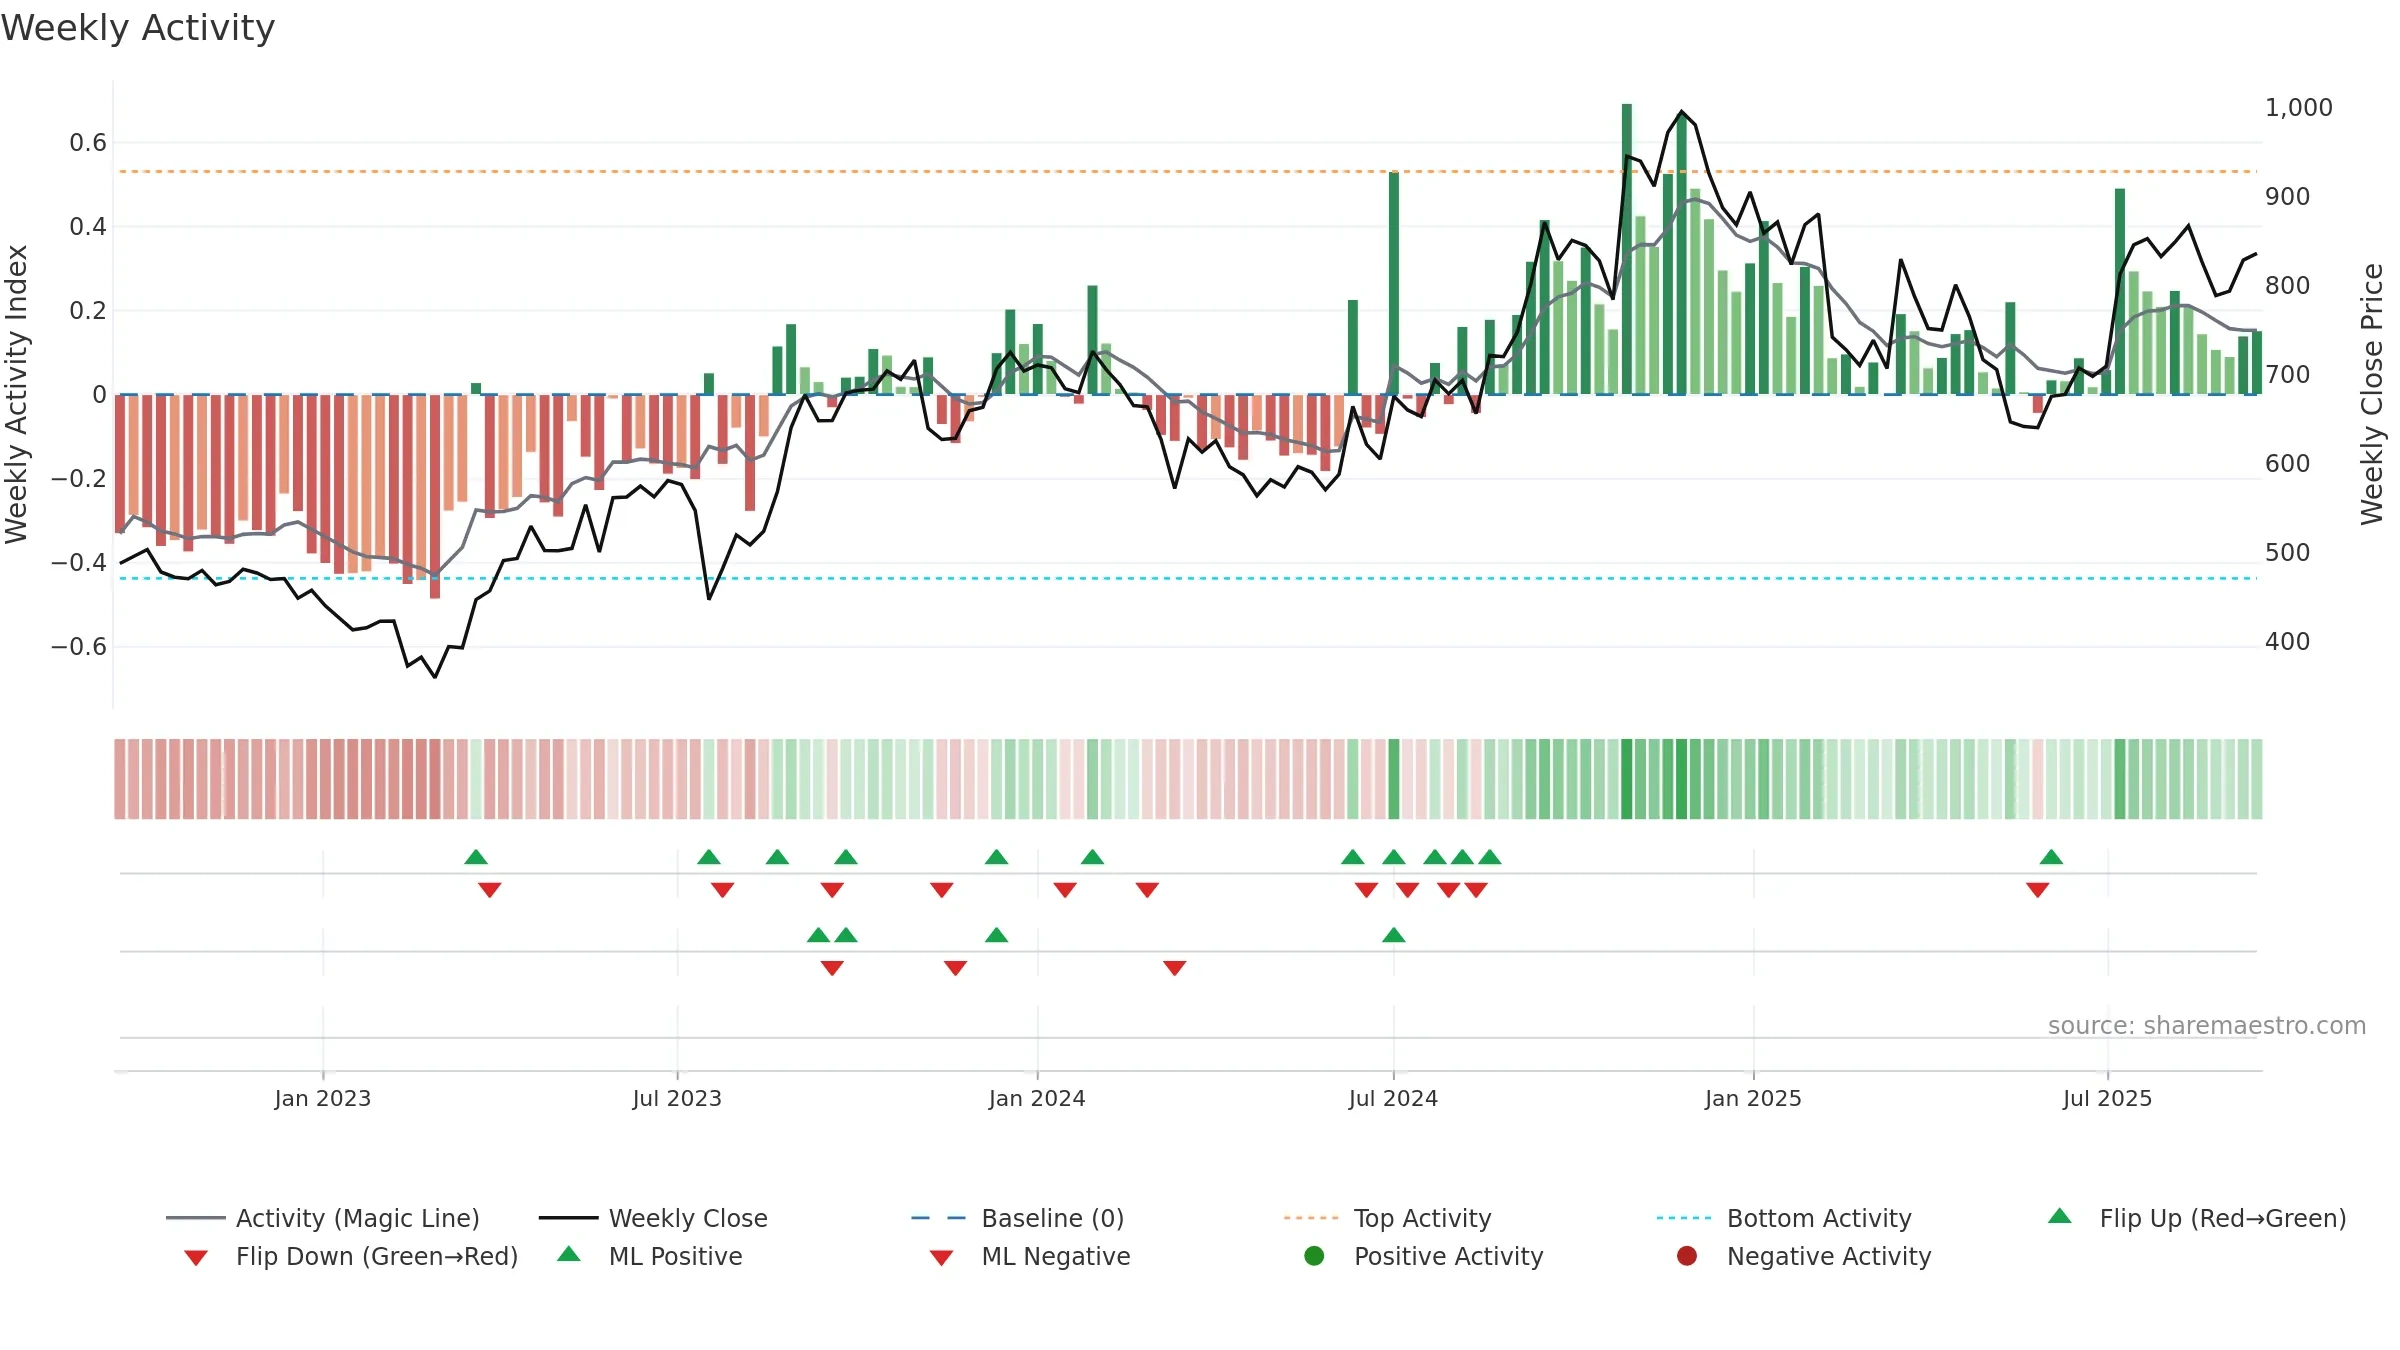Click the last green heatmap strip cell
This screenshot has width=2400, height=1350.
(2256, 779)
